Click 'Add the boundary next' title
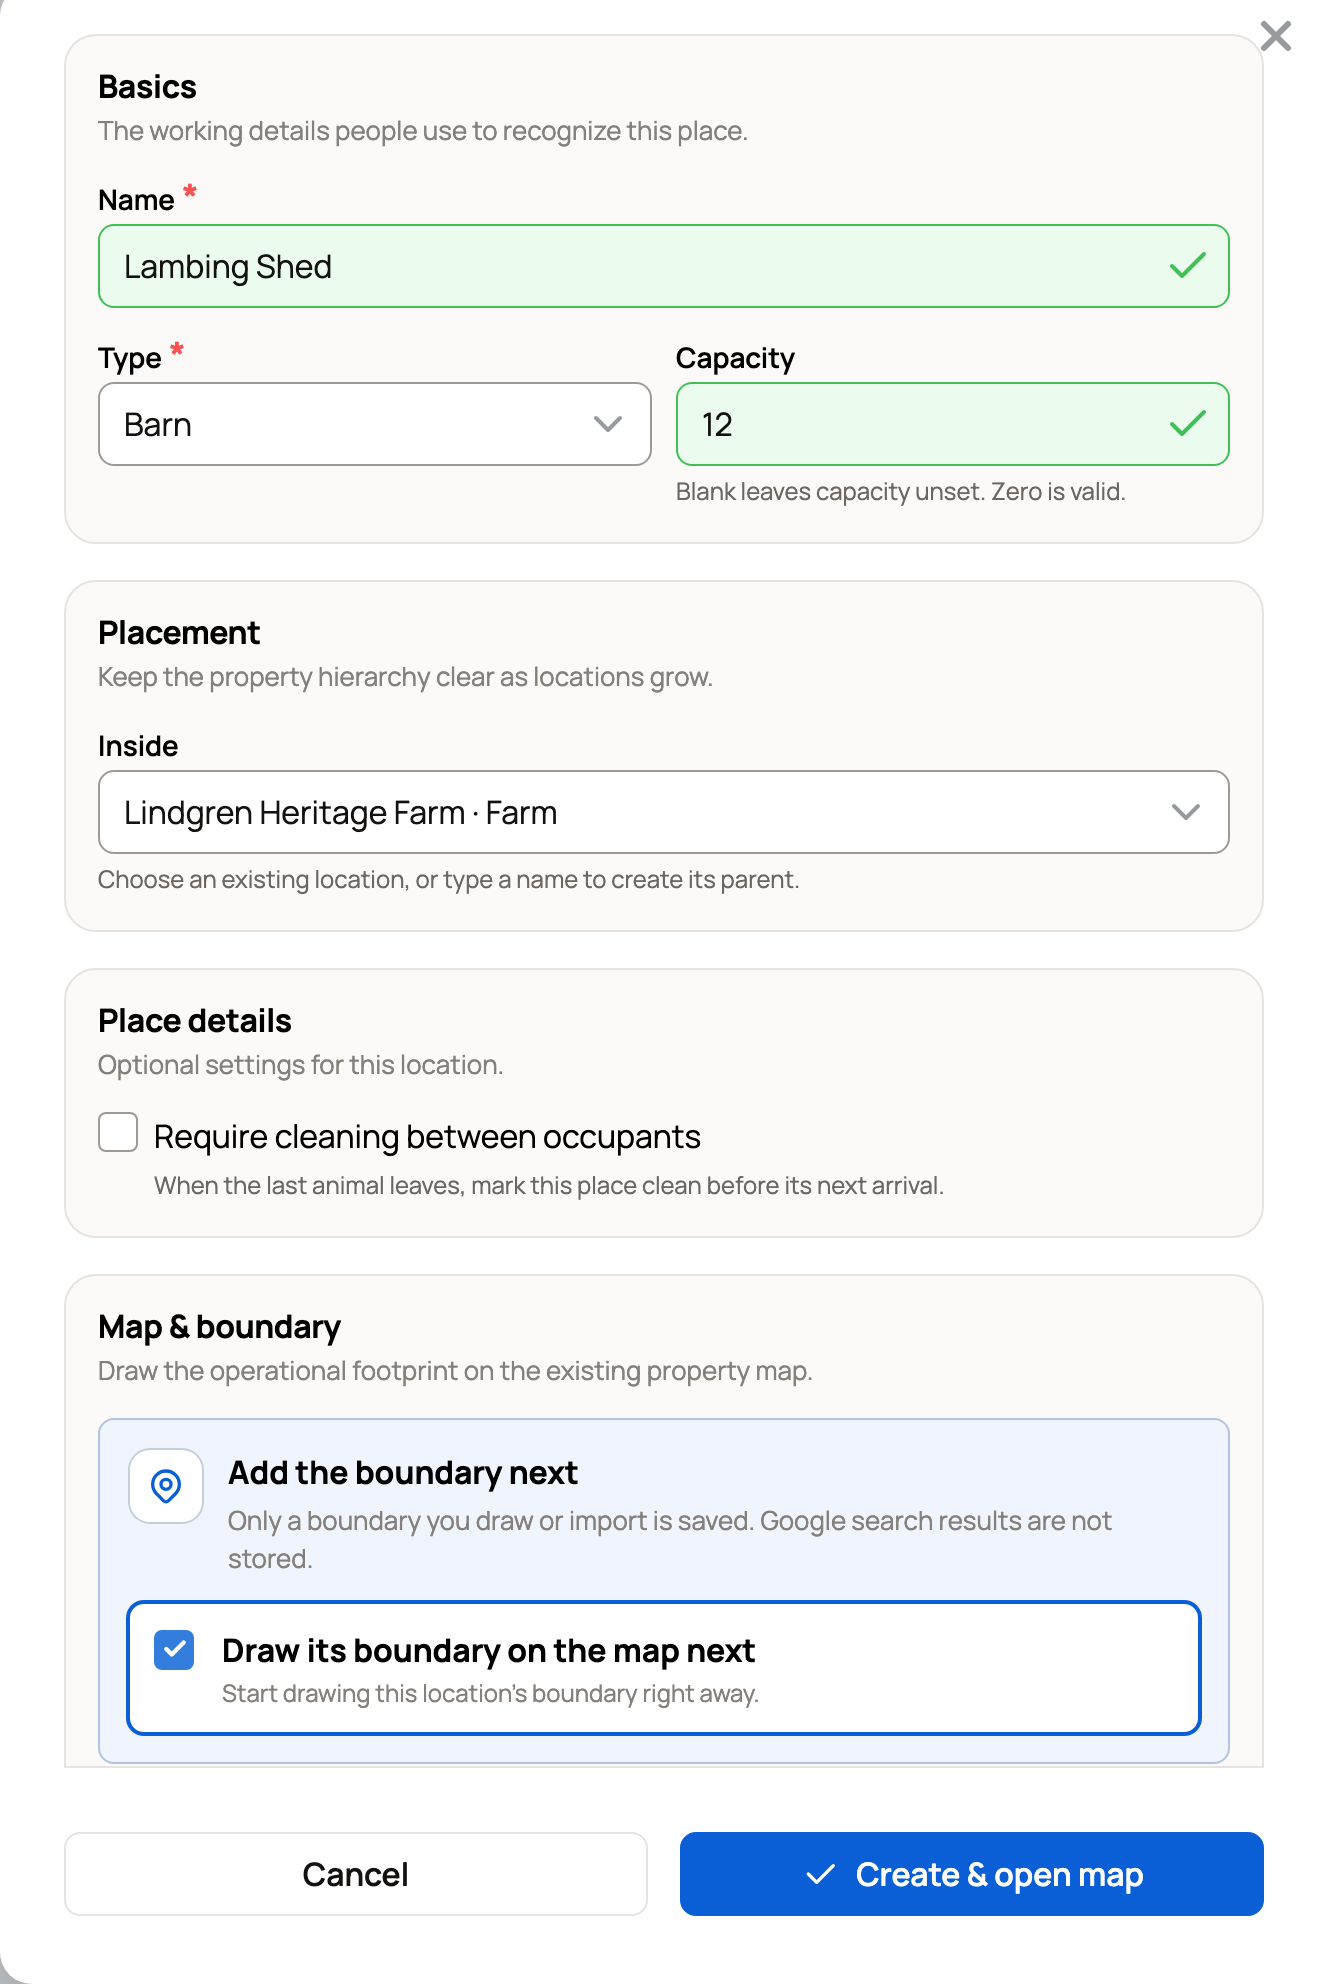Viewport: 1328px width, 1984px height. [403, 1473]
